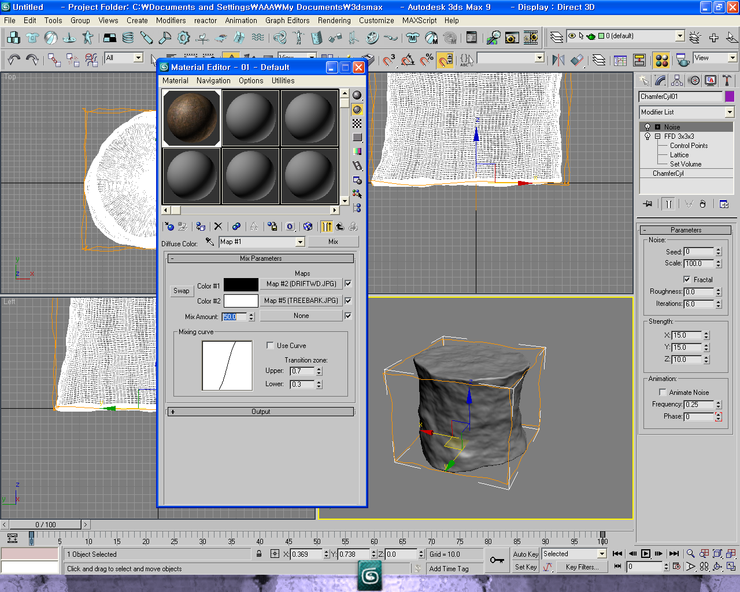
Task: Click Show Map in Viewport checker-cube icon
Action: (x=308, y=227)
